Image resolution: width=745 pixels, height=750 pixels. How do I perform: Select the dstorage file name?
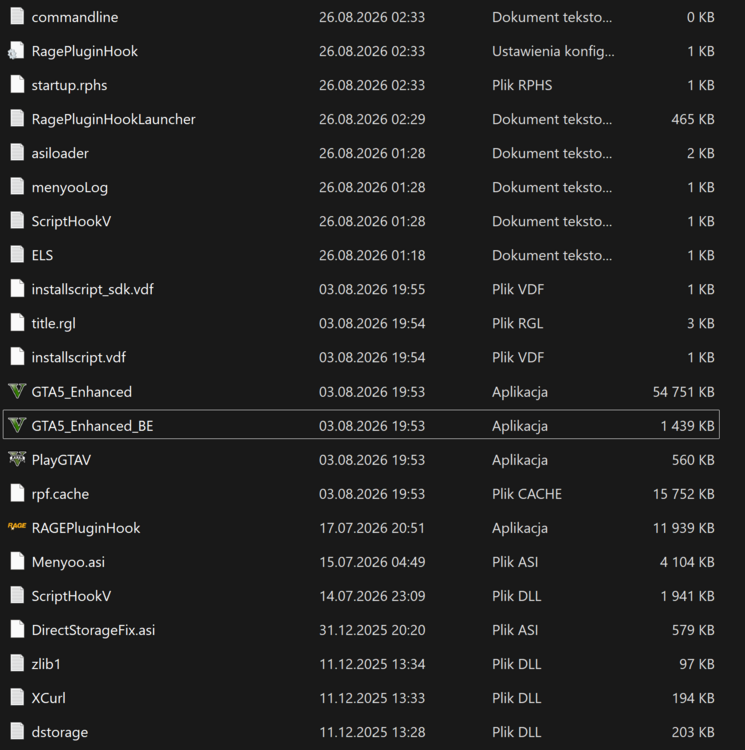click(60, 732)
